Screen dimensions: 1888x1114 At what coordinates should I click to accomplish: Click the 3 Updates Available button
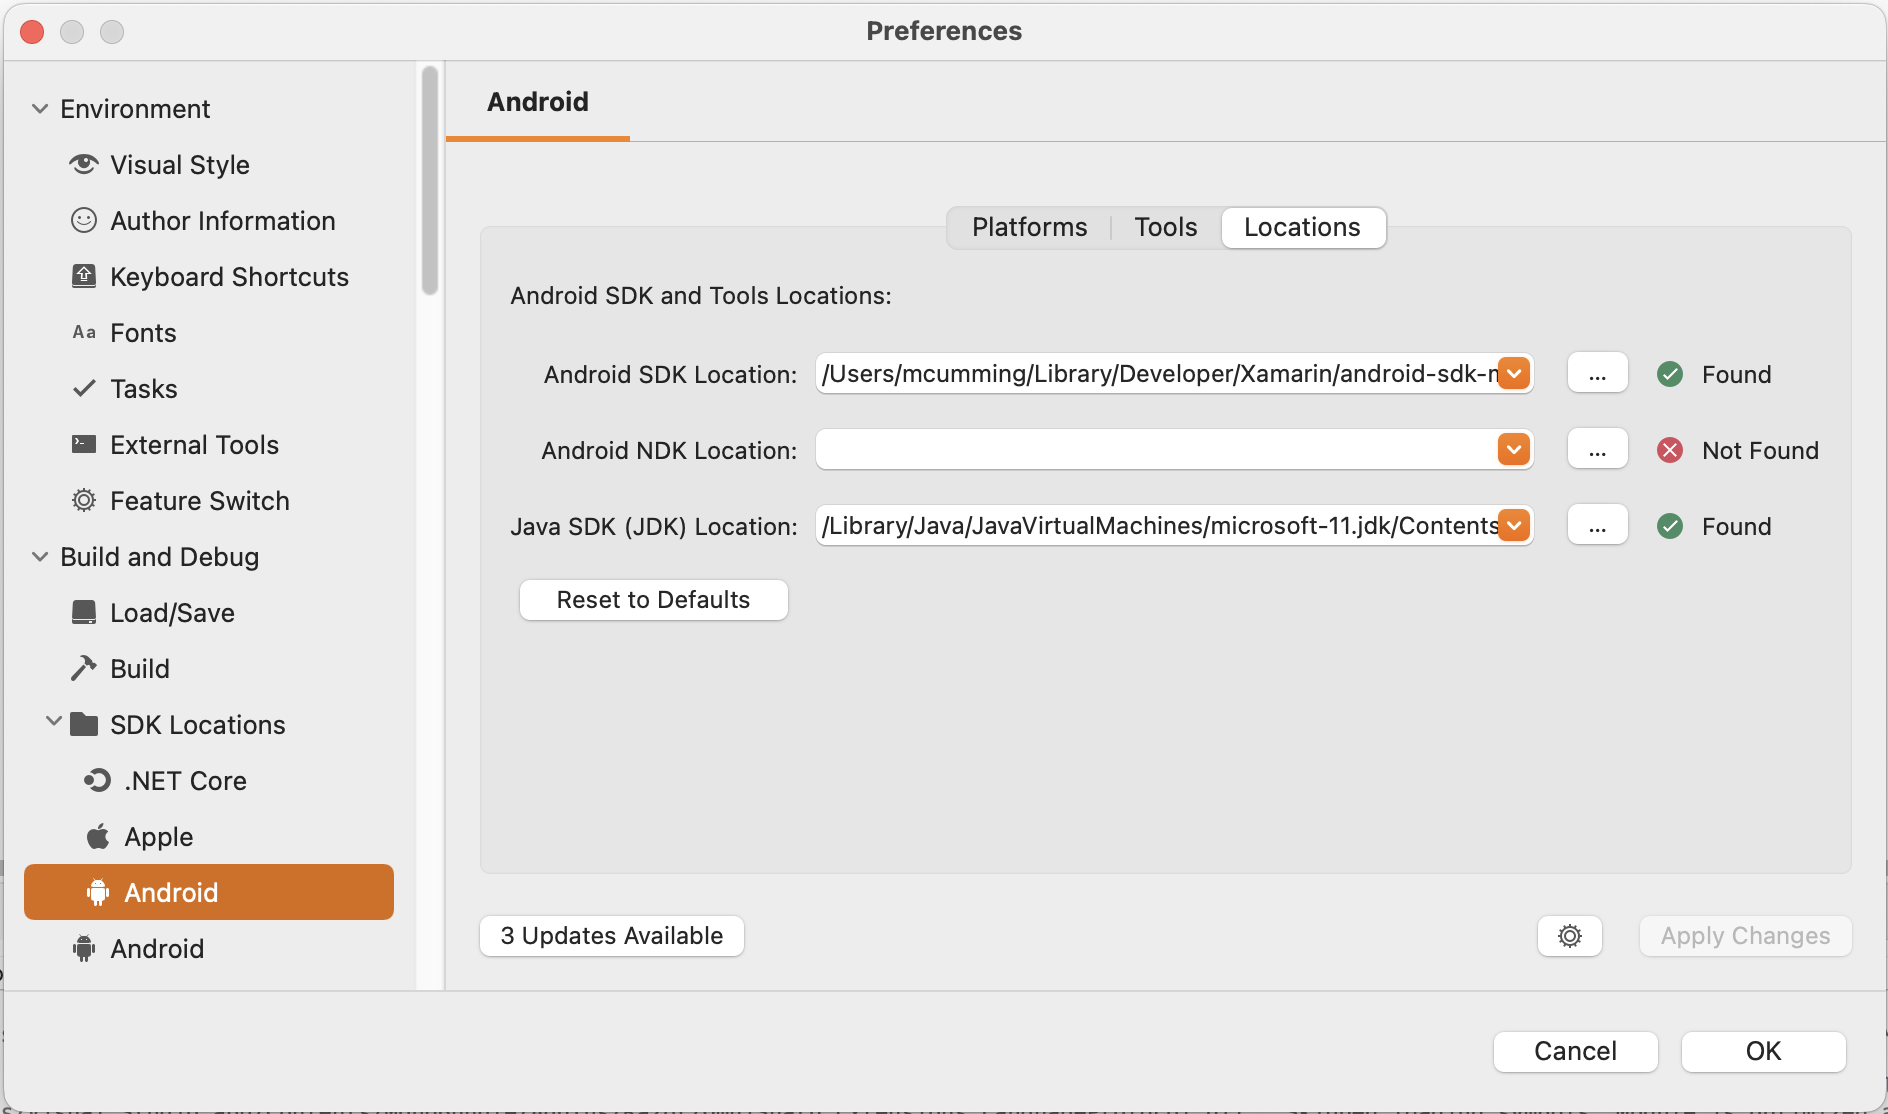pos(611,936)
